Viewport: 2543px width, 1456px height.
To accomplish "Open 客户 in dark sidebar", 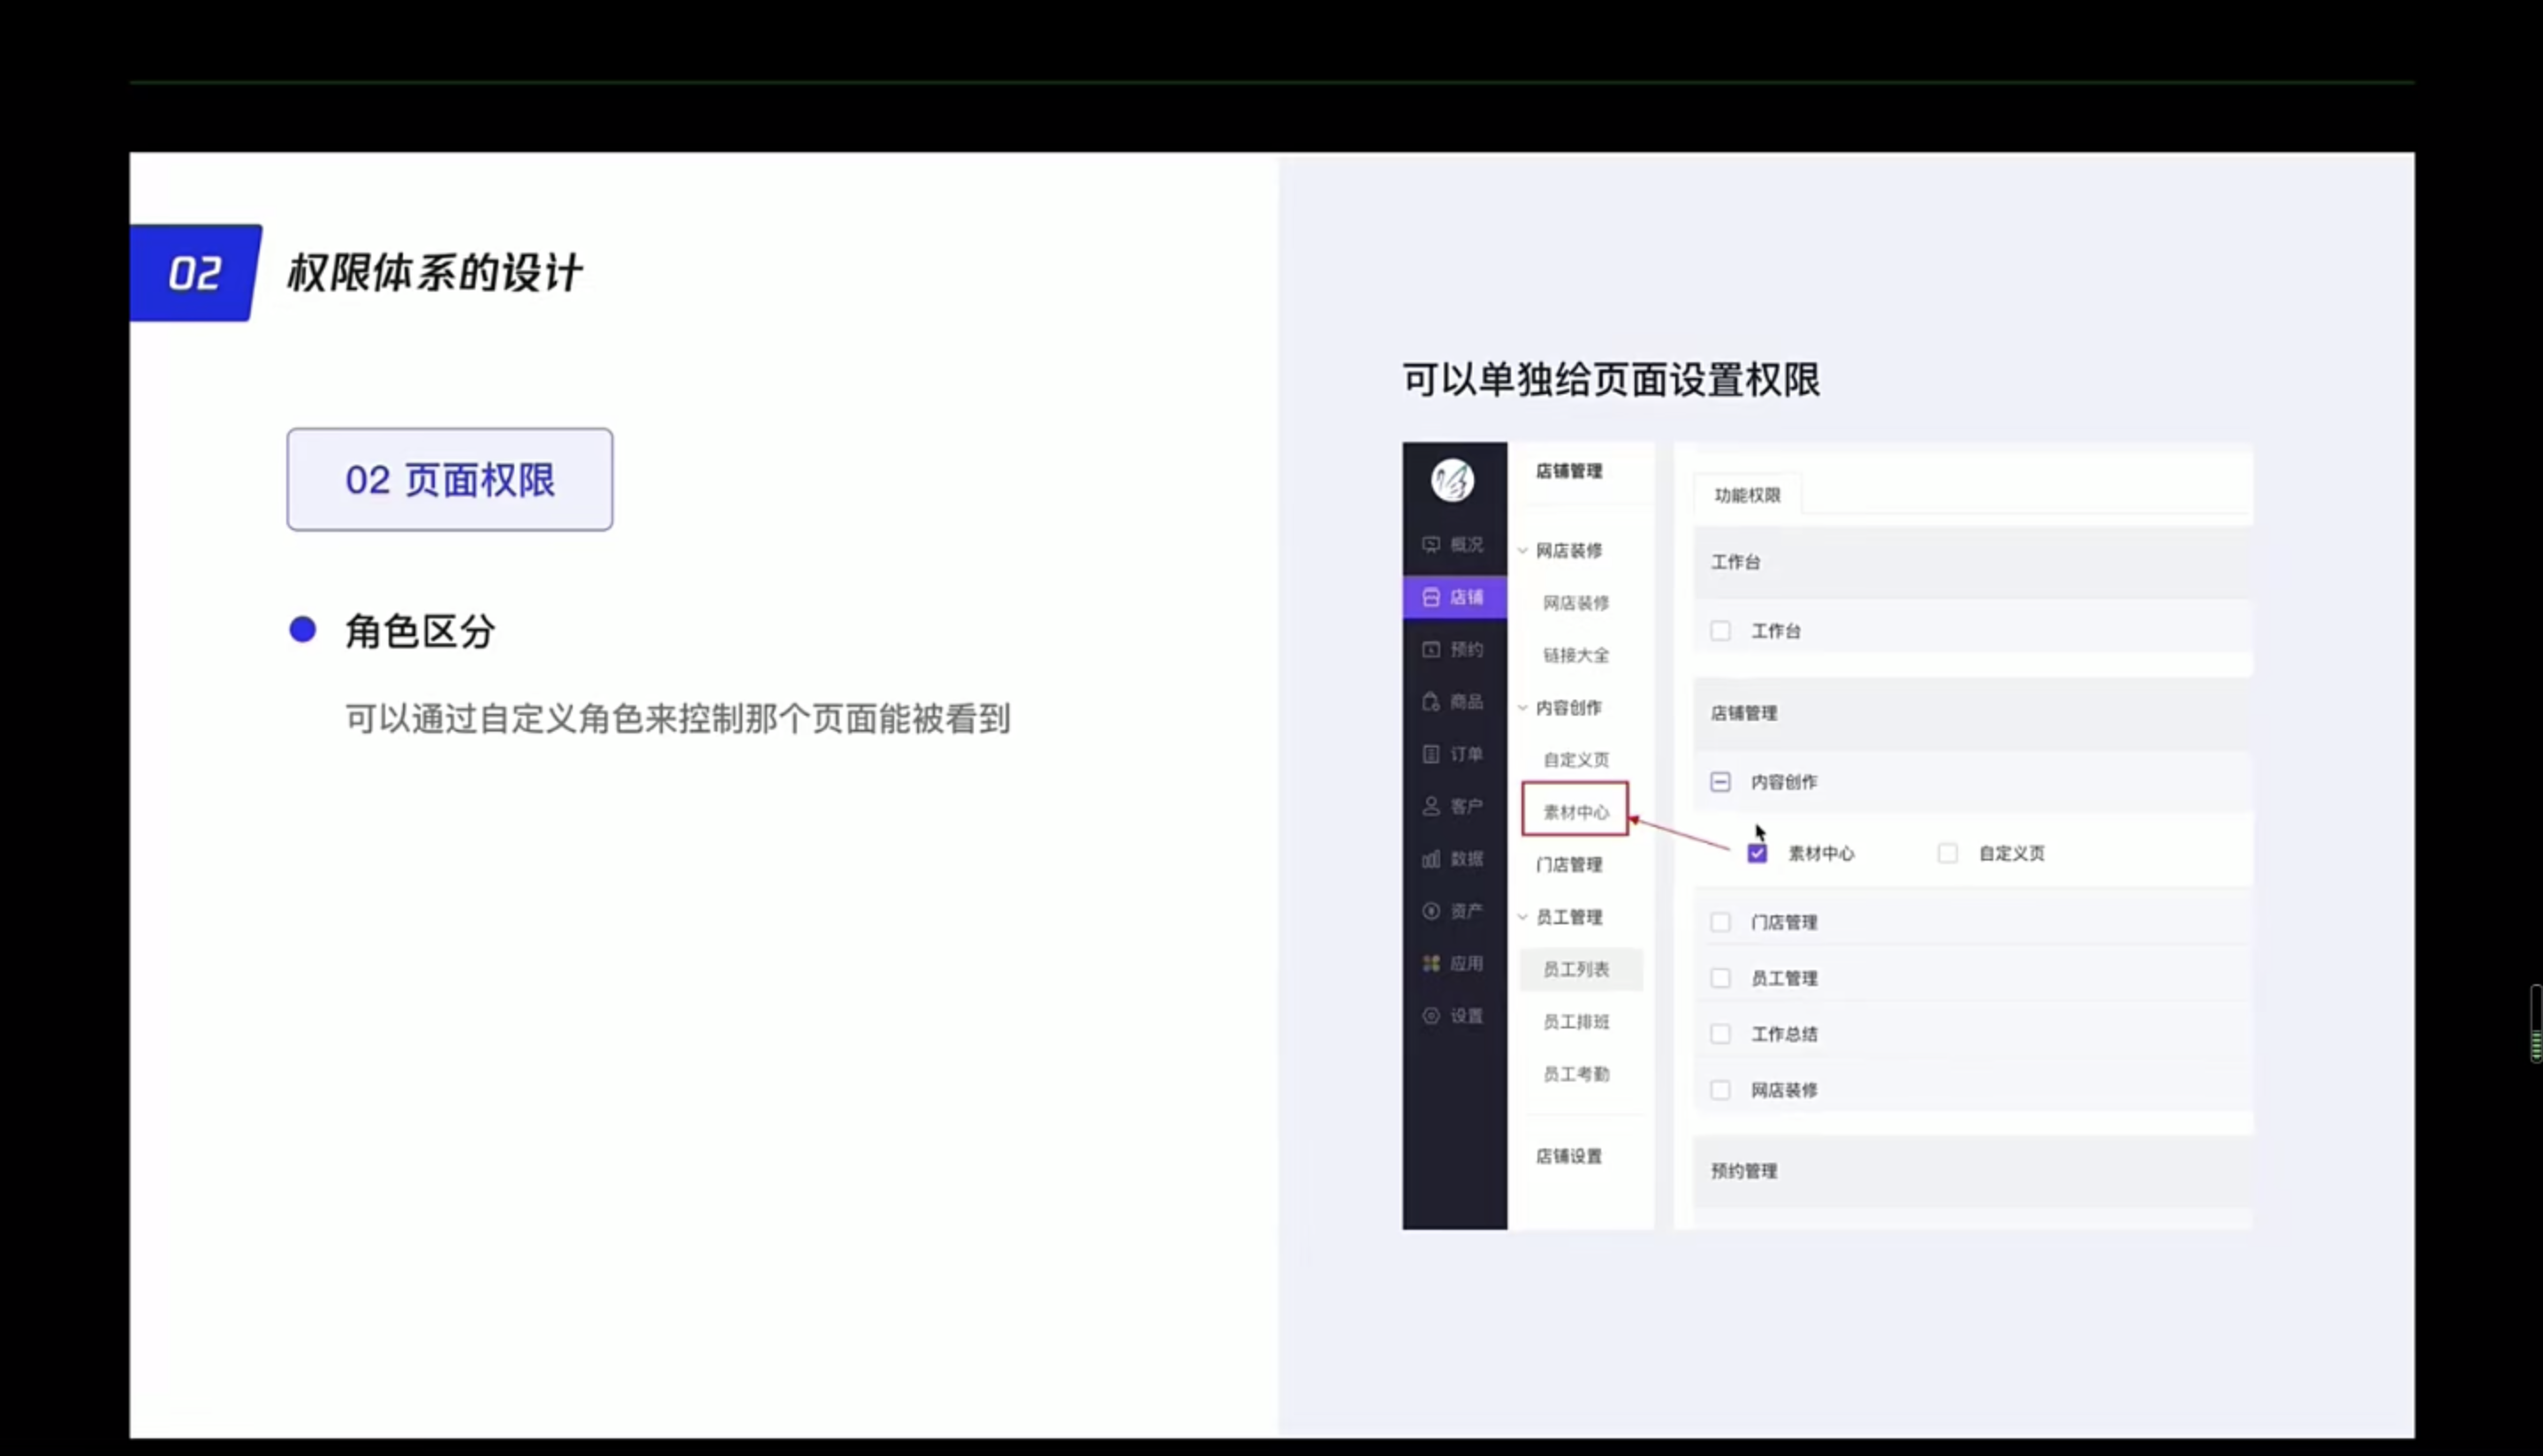I will (x=1453, y=806).
